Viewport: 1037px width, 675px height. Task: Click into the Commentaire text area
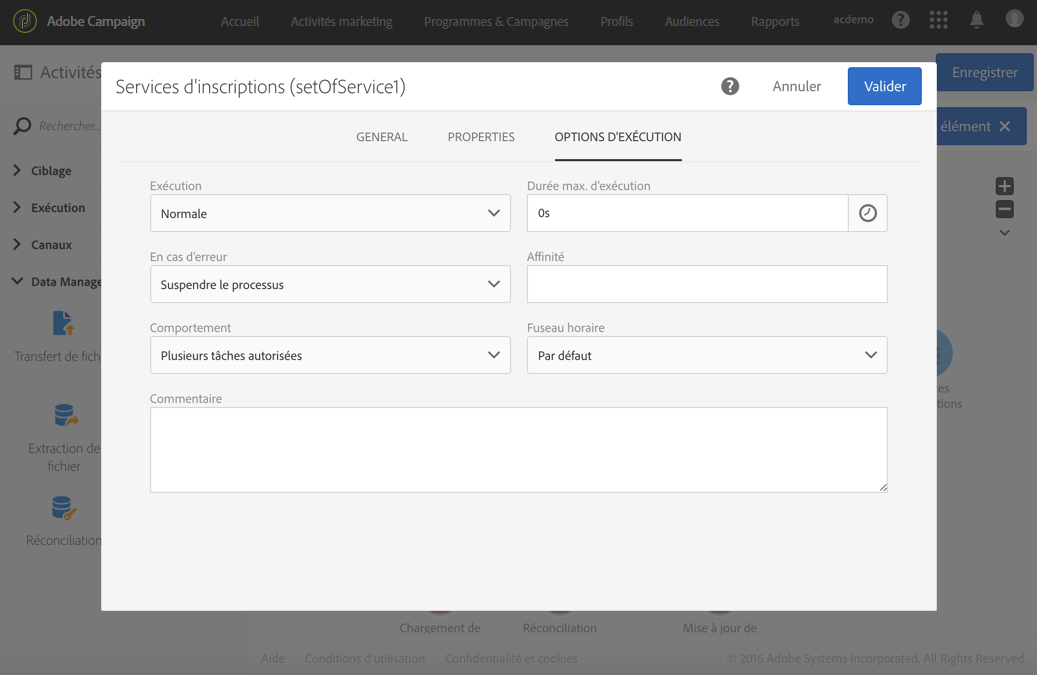click(518, 449)
